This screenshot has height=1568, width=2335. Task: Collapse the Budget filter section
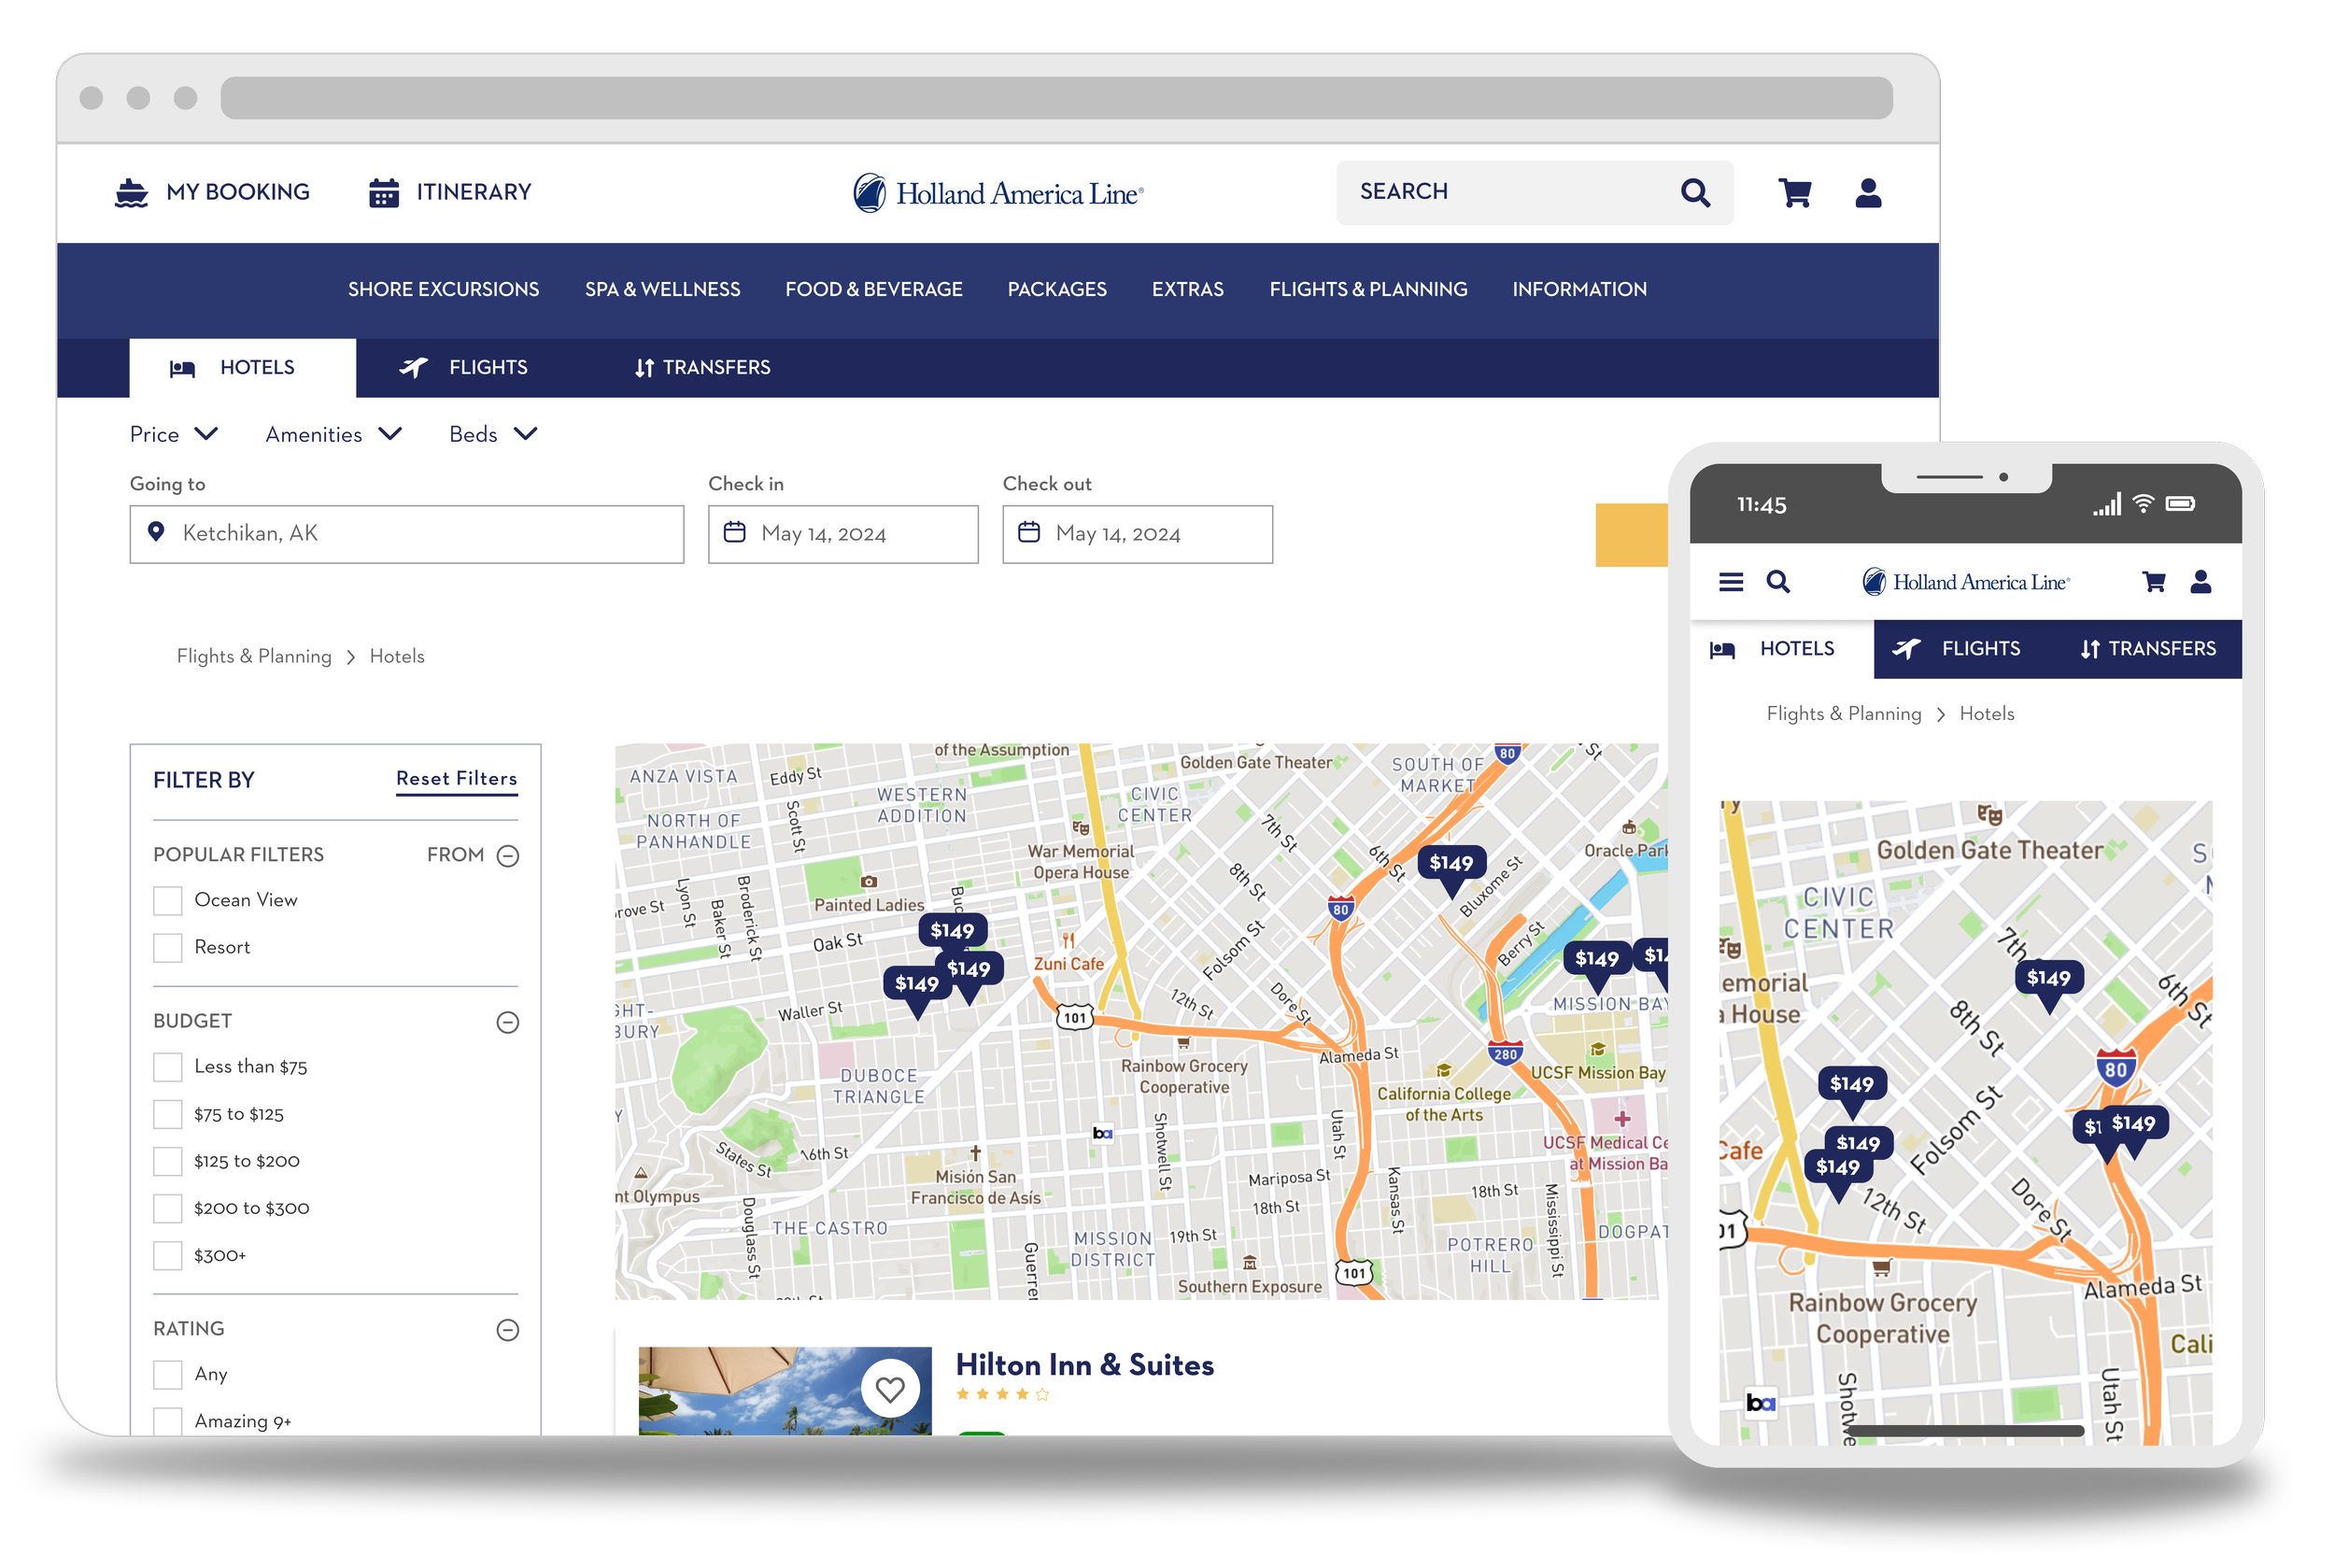pyautogui.click(x=507, y=1022)
